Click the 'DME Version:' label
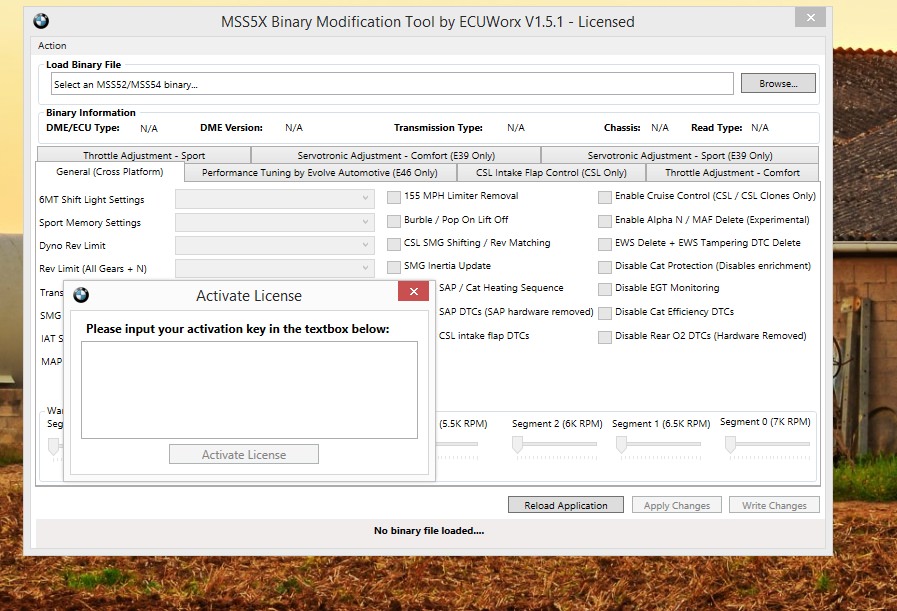Image resolution: width=897 pixels, height=611 pixels. 231,128
